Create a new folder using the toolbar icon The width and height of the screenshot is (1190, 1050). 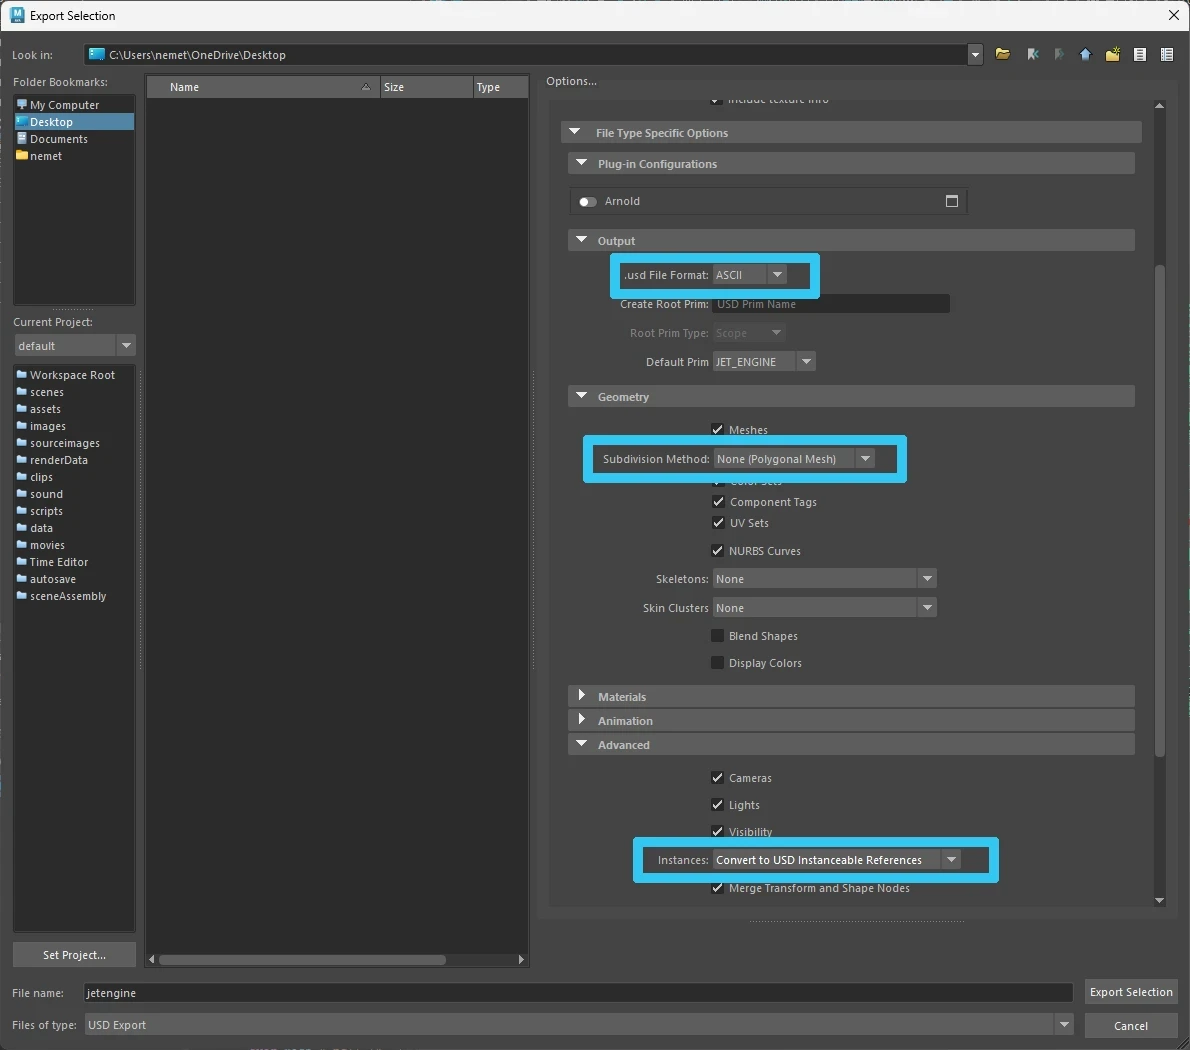coord(1112,54)
